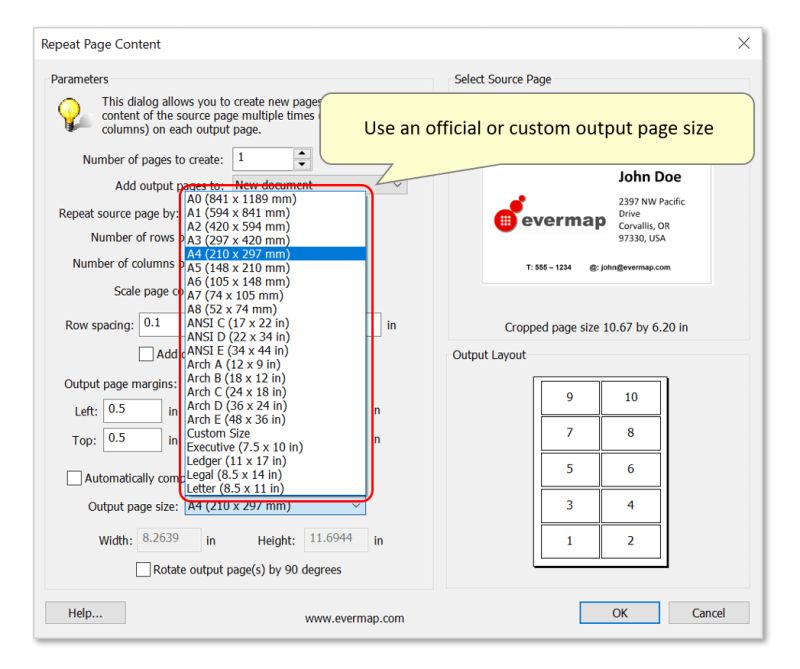800x669 pixels.
Task: Open the Add output pages to dropdown
Action: point(398,185)
